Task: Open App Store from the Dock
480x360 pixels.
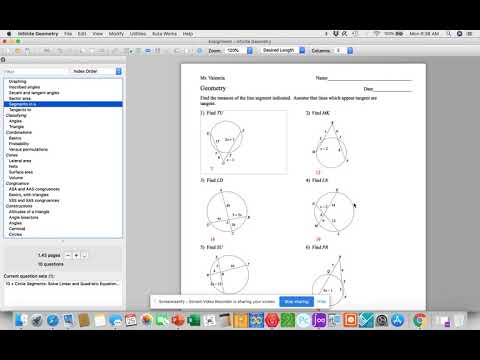Action: pos(397,320)
